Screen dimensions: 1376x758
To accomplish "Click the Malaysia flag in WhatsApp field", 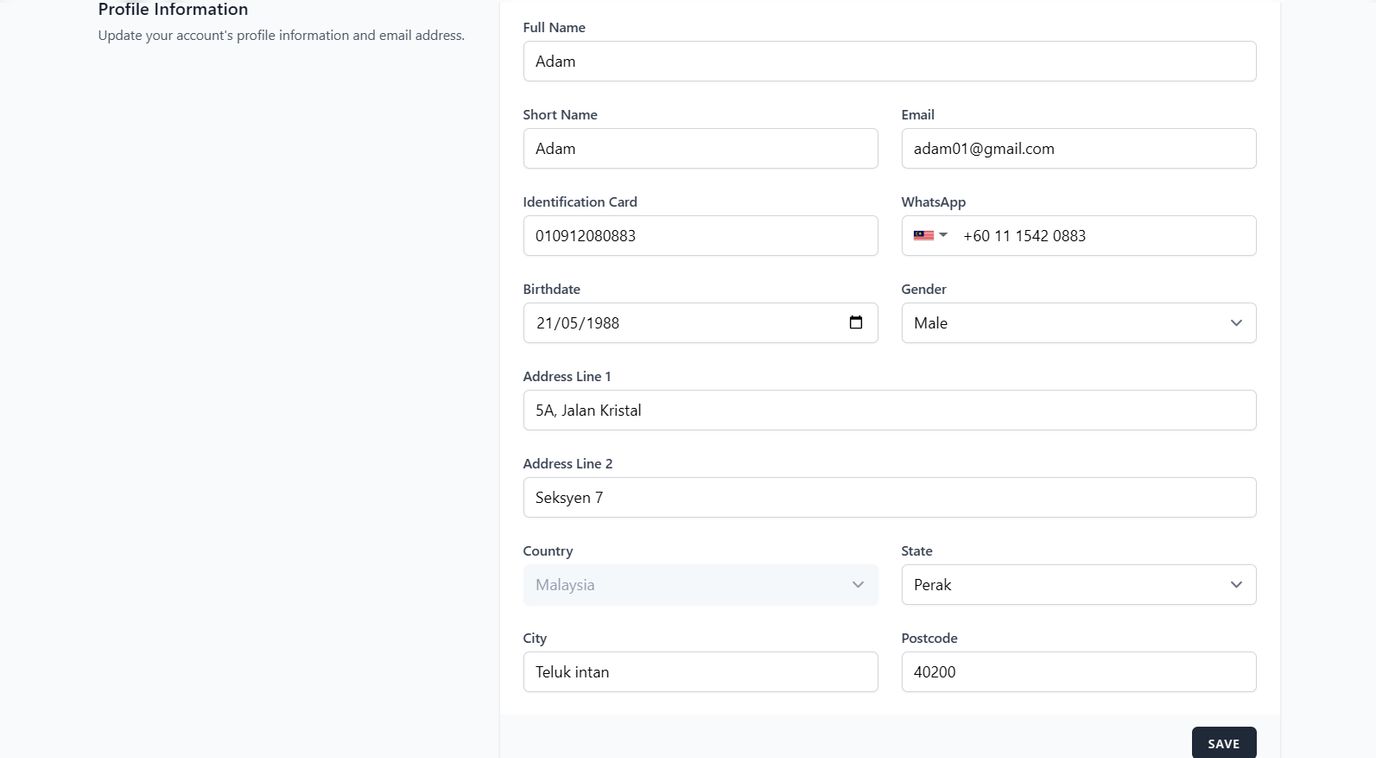I will click(923, 235).
